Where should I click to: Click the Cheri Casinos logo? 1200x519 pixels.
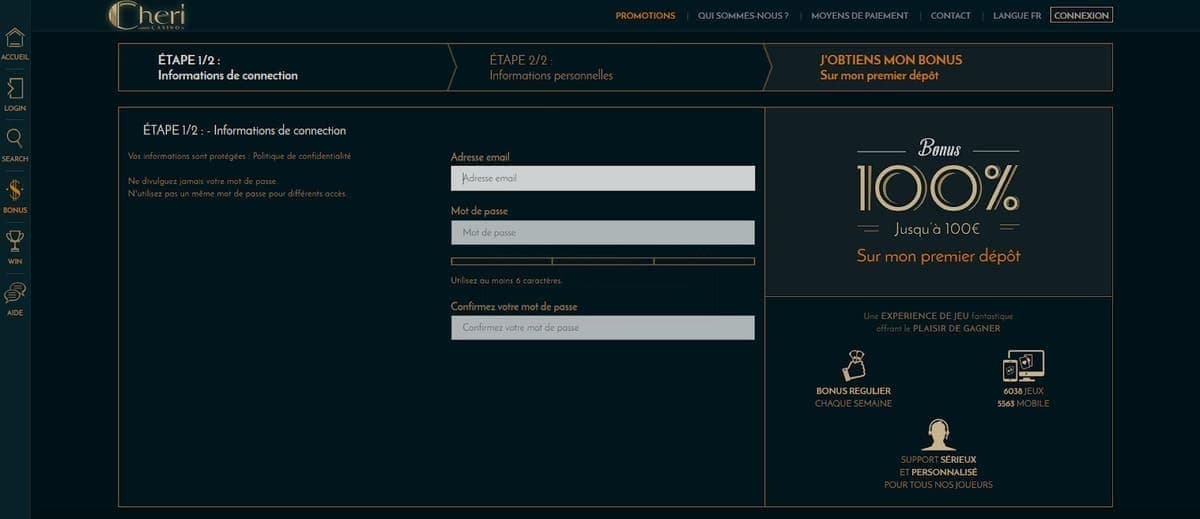(x=147, y=15)
